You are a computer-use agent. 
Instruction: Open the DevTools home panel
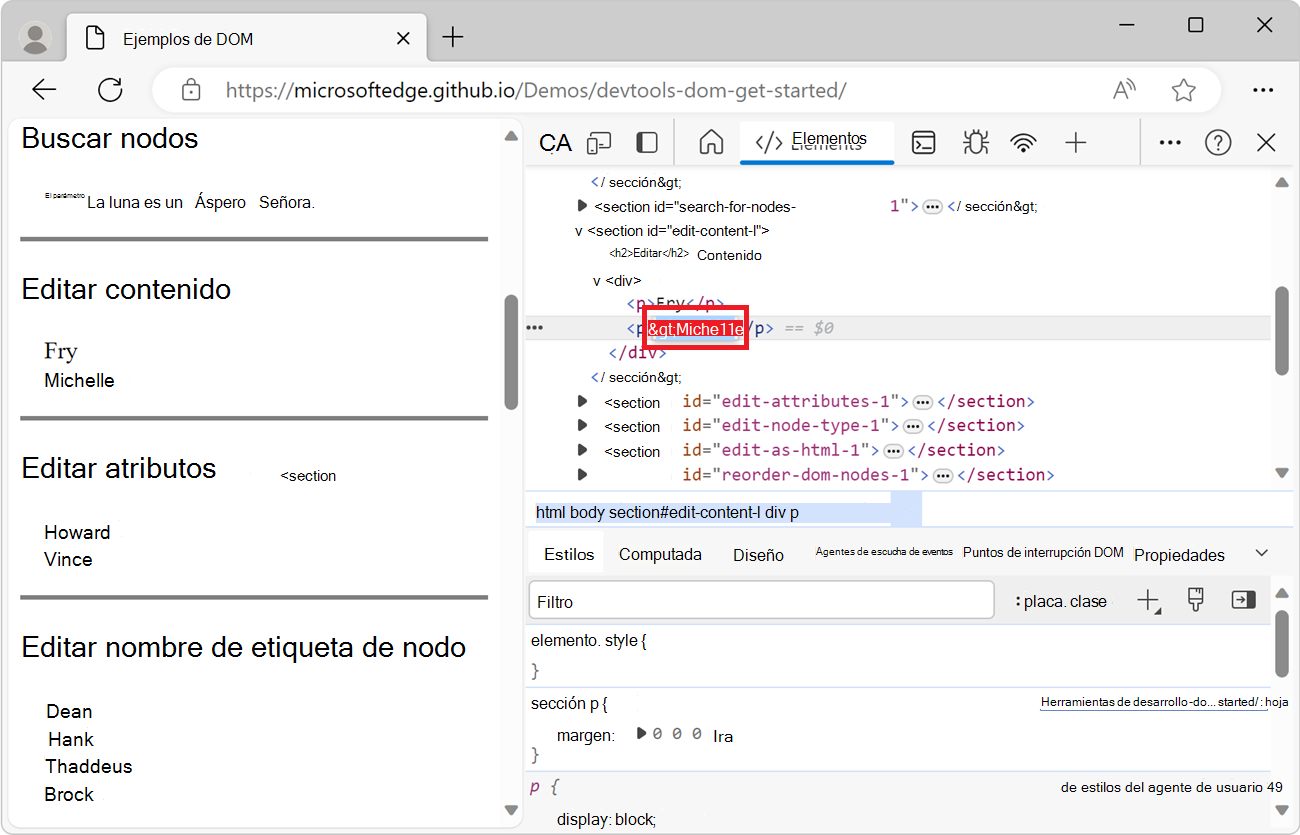point(710,142)
